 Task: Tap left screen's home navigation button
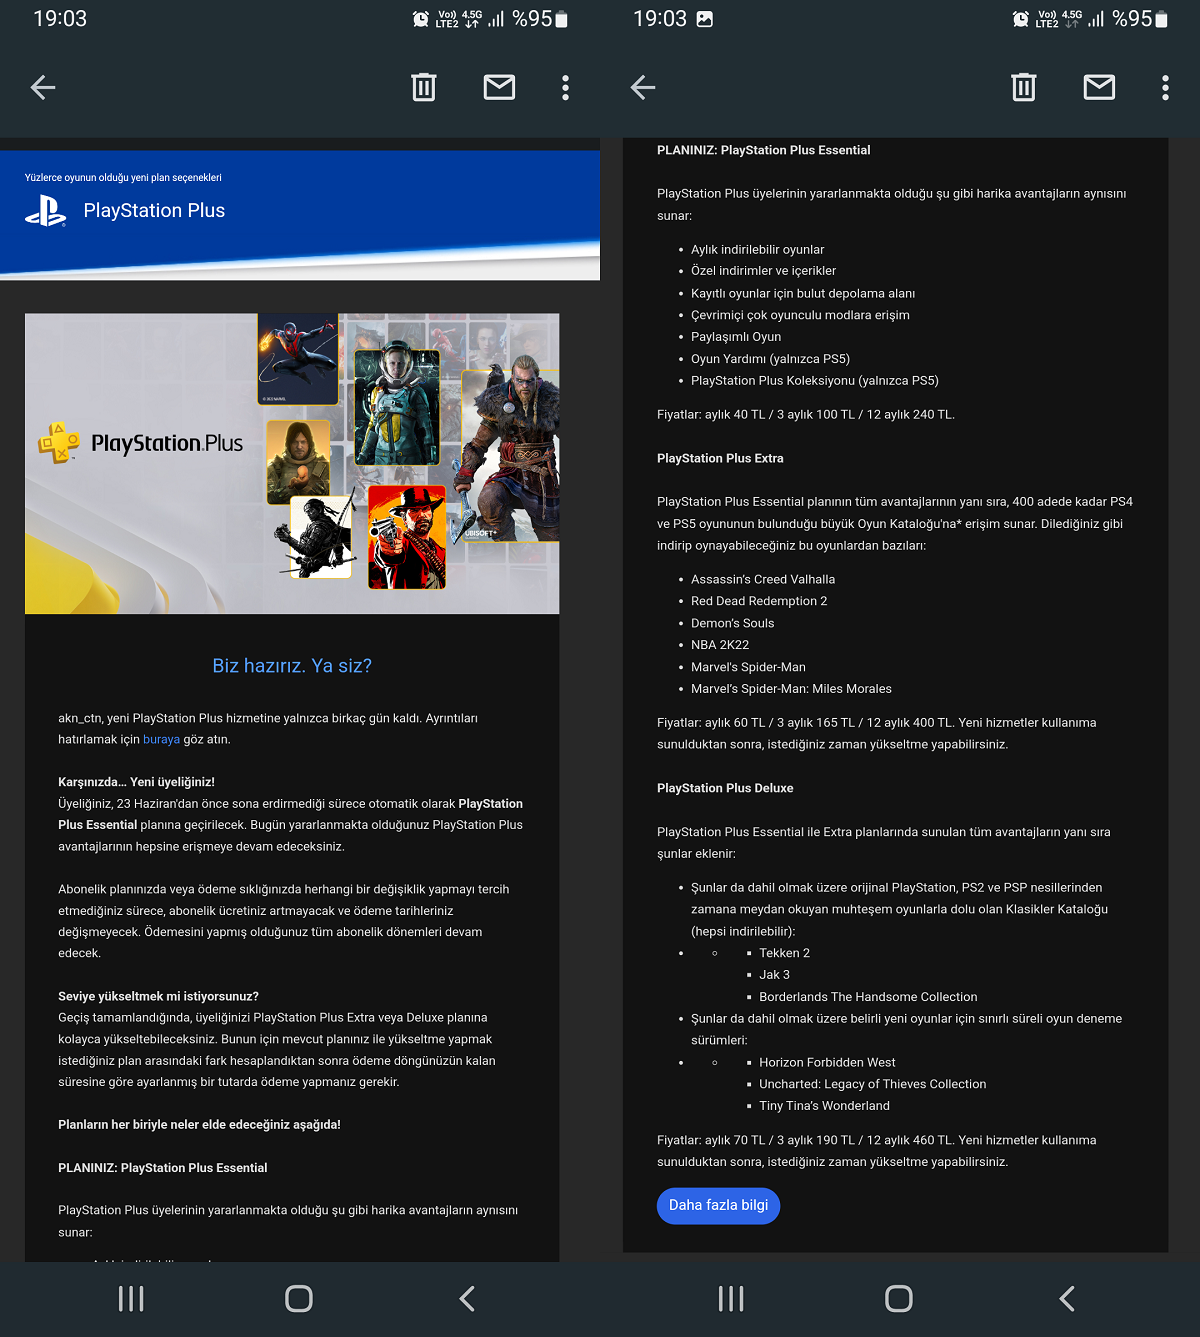click(x=299, y=1299)
